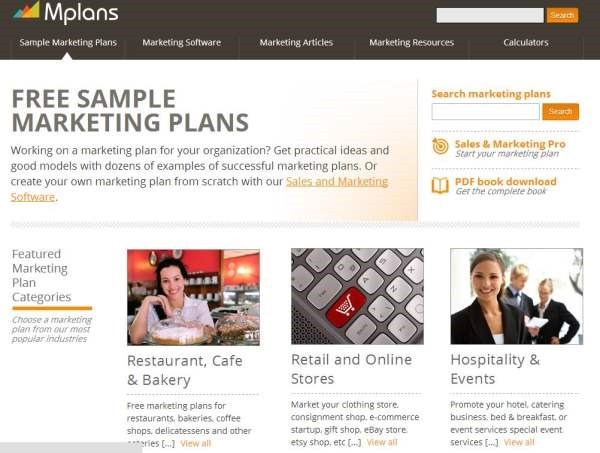The height and width of the screenshot is (453, 600).
Task: Go to the Marketing Software menu item
Action: coord(182,42)
